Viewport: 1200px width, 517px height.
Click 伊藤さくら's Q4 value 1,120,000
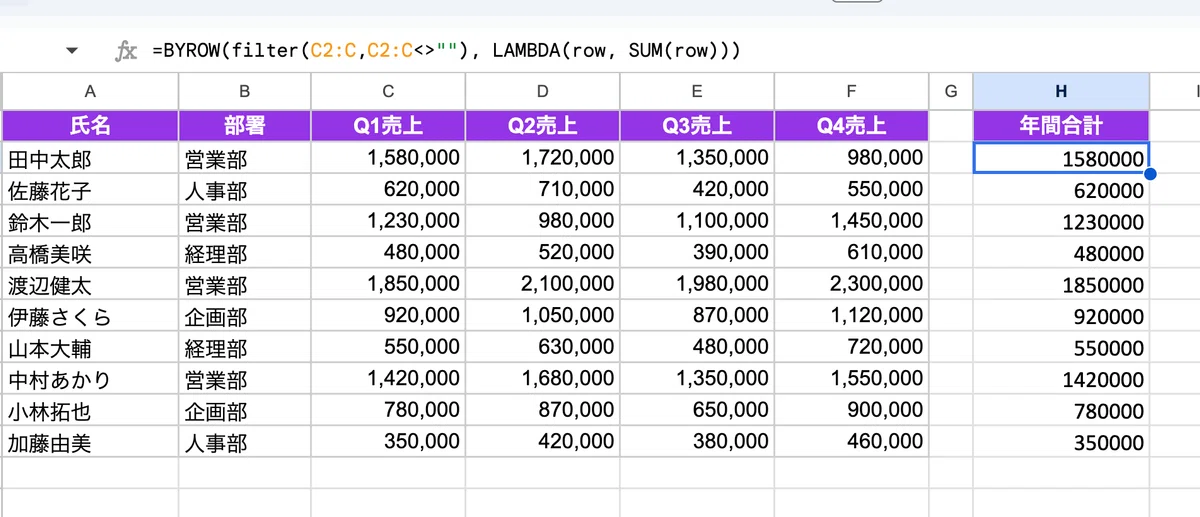[x=851, y=317]
